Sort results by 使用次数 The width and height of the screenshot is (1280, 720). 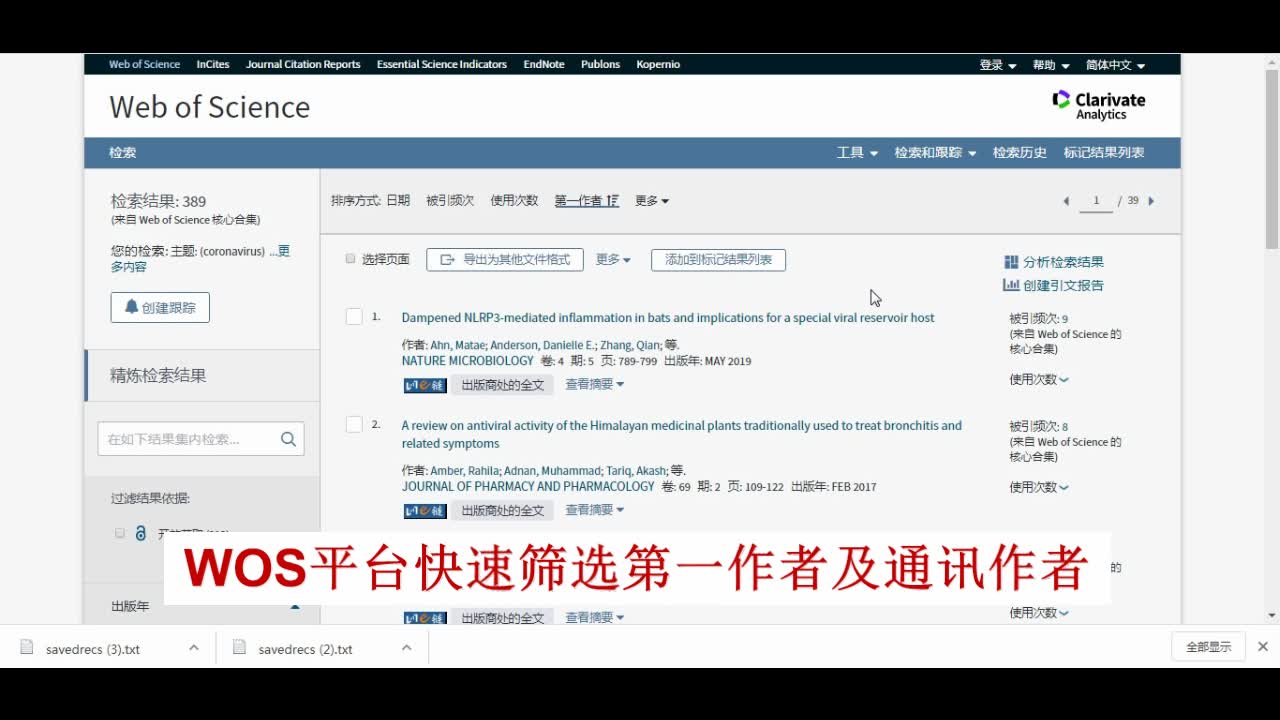pyautogui.click(x=514, y=201)
